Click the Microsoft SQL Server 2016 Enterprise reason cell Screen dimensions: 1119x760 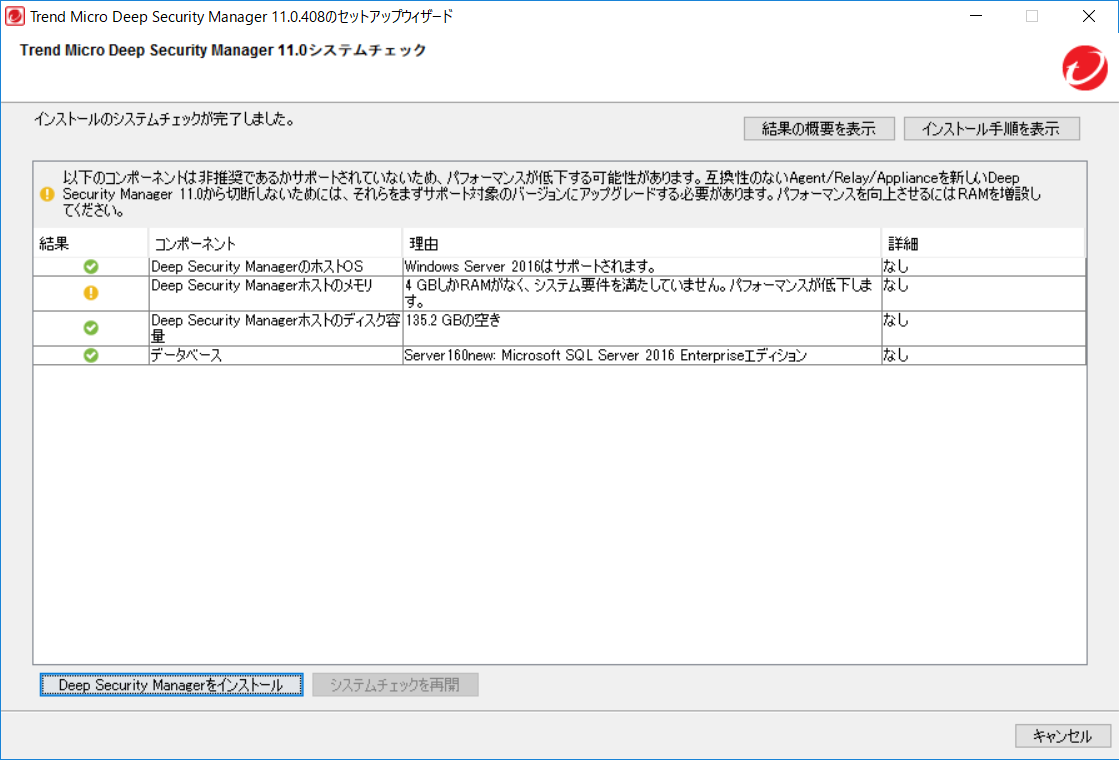click(x=642, y=355)
